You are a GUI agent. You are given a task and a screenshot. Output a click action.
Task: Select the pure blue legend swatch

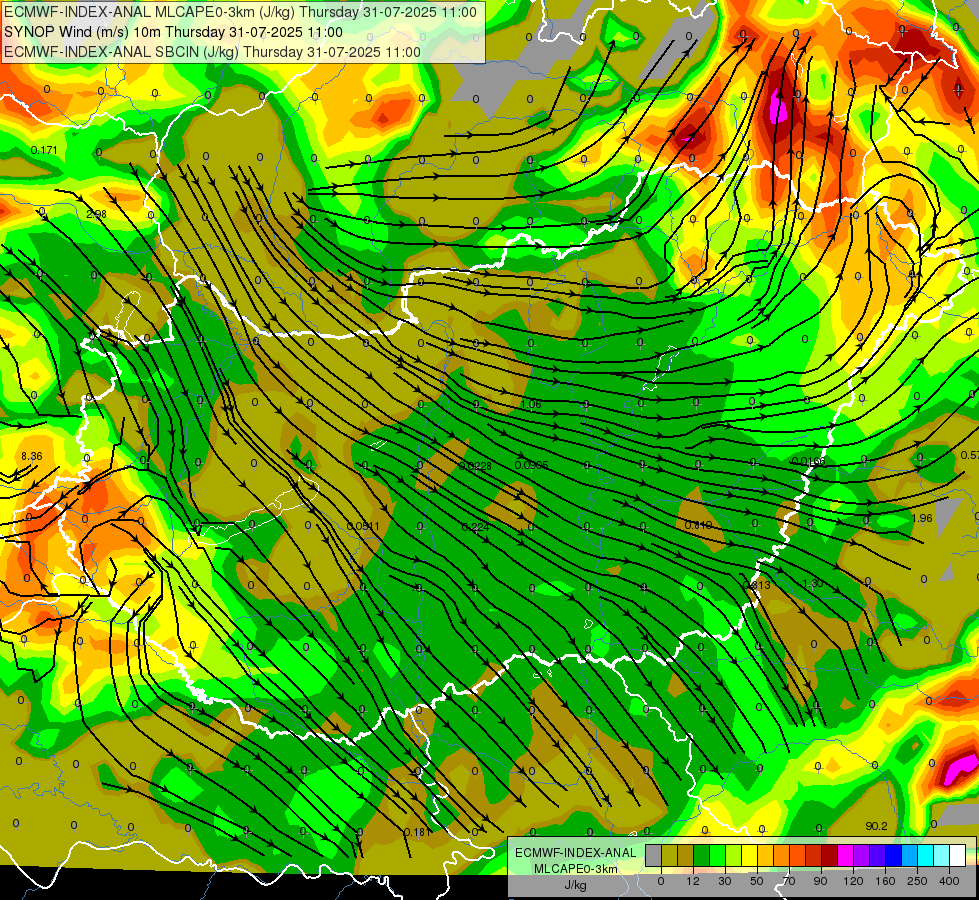tap(894, 855)
